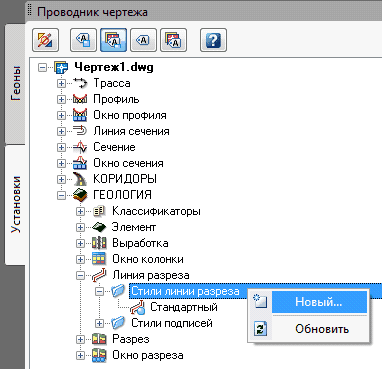The width and height of the screenshot is (382, 369).
Task: Click the ГЕОЛОГИЯ book icon
Action: pos(80,195)
